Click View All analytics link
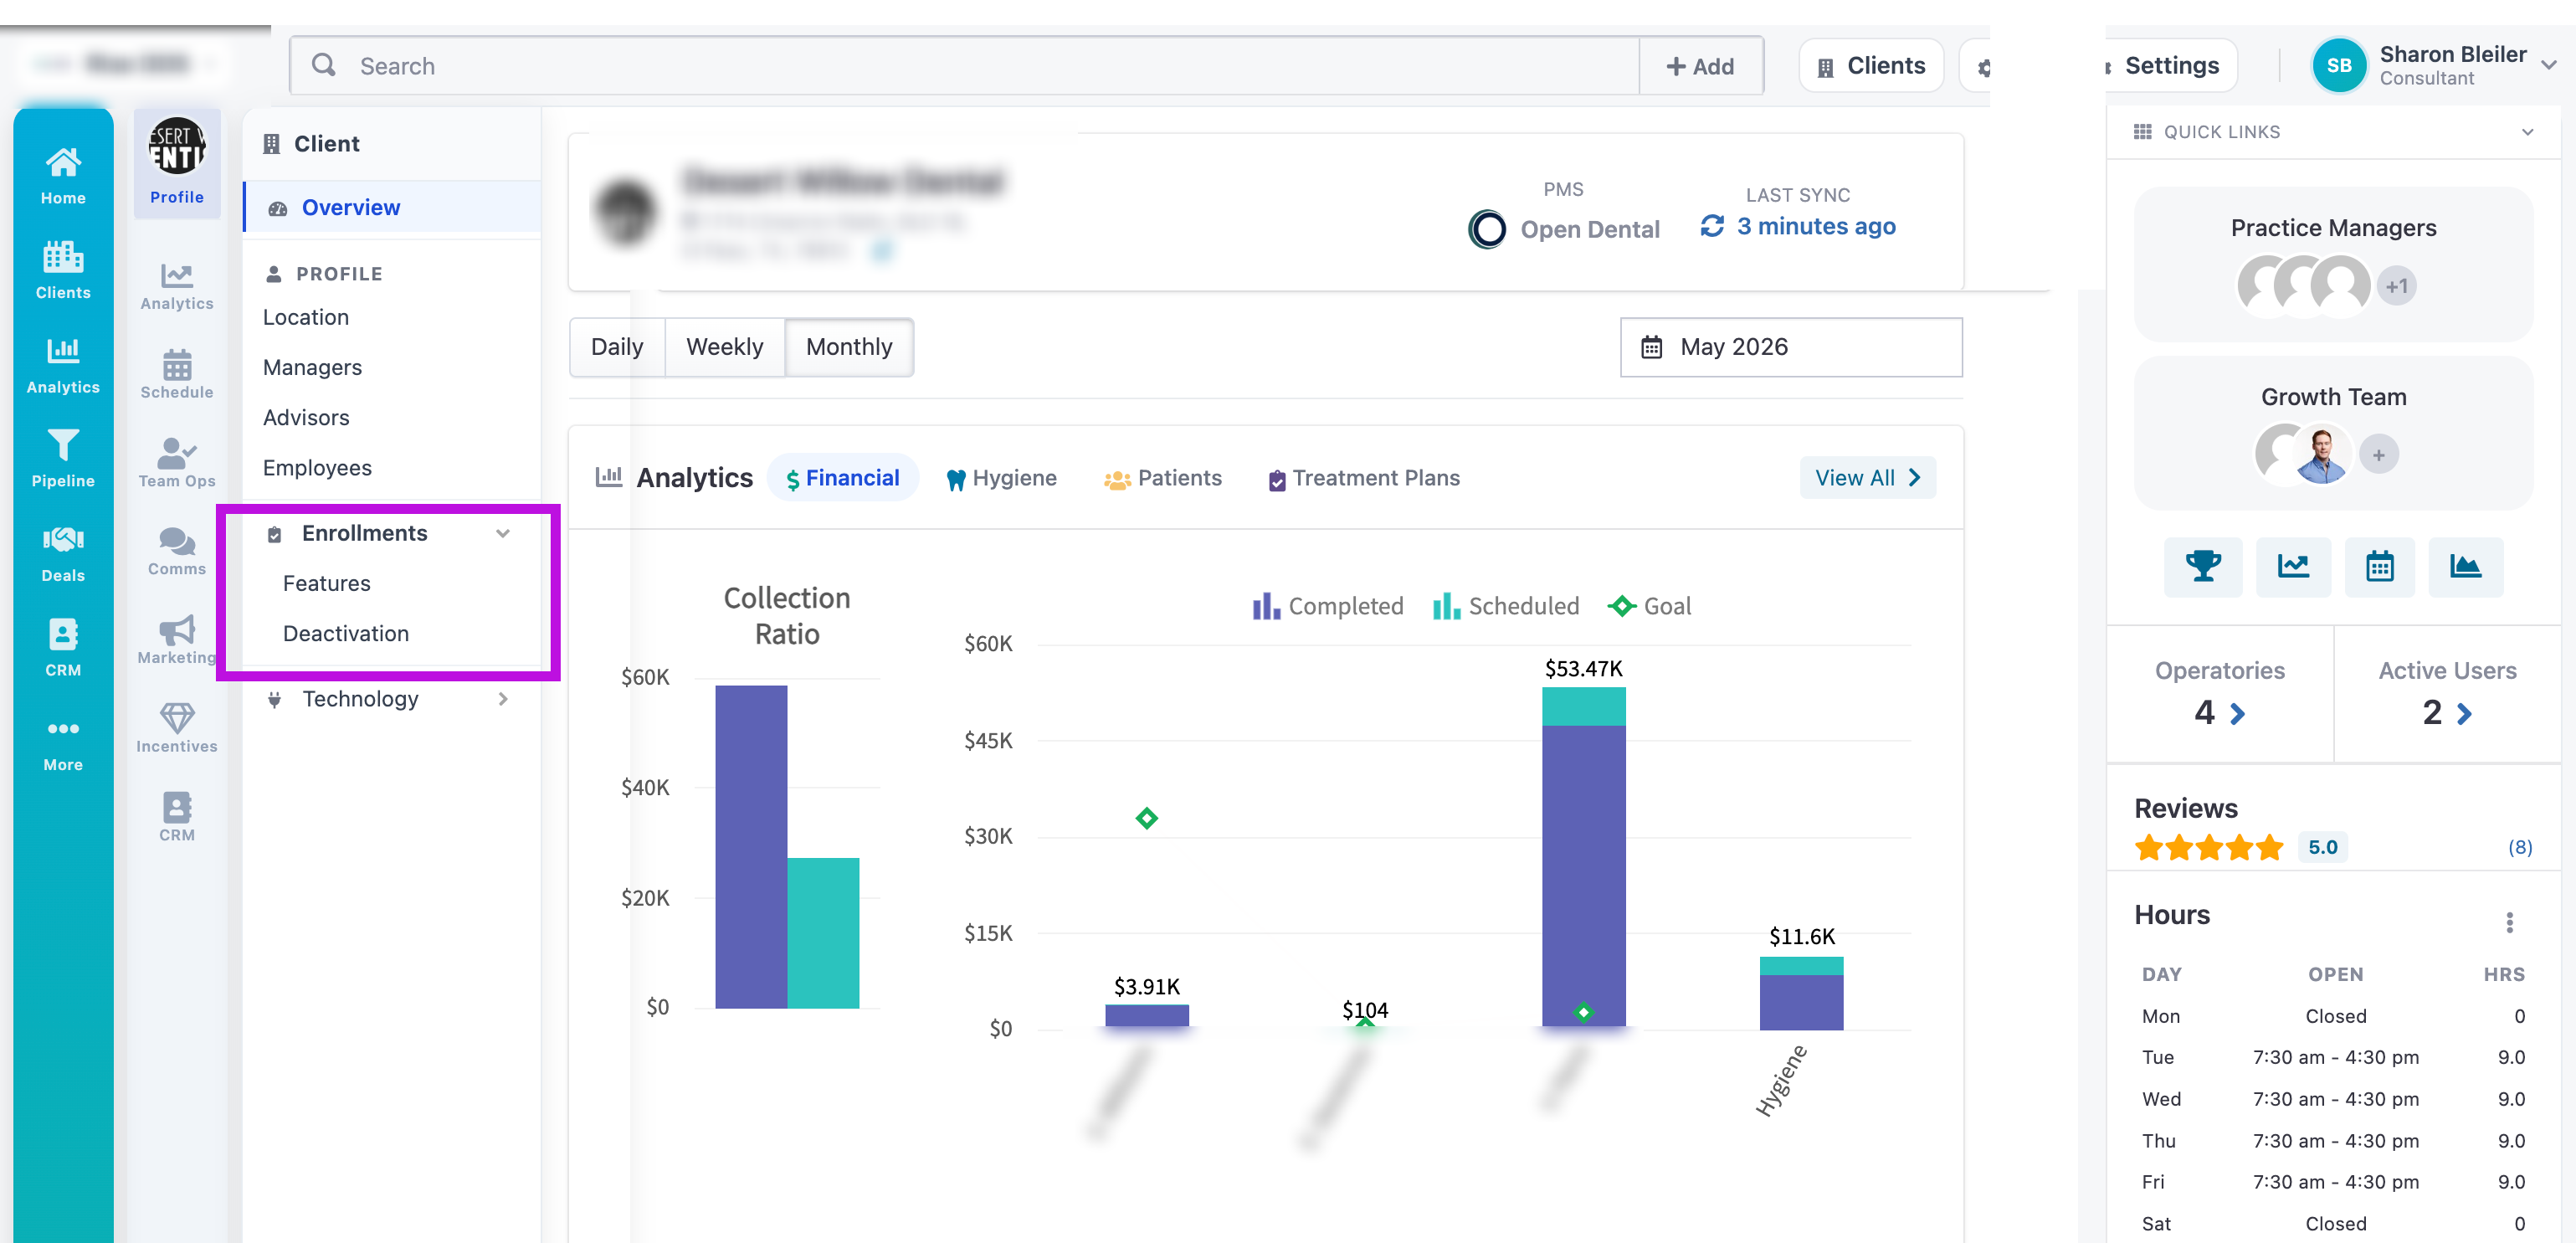 click(1867, 478)
